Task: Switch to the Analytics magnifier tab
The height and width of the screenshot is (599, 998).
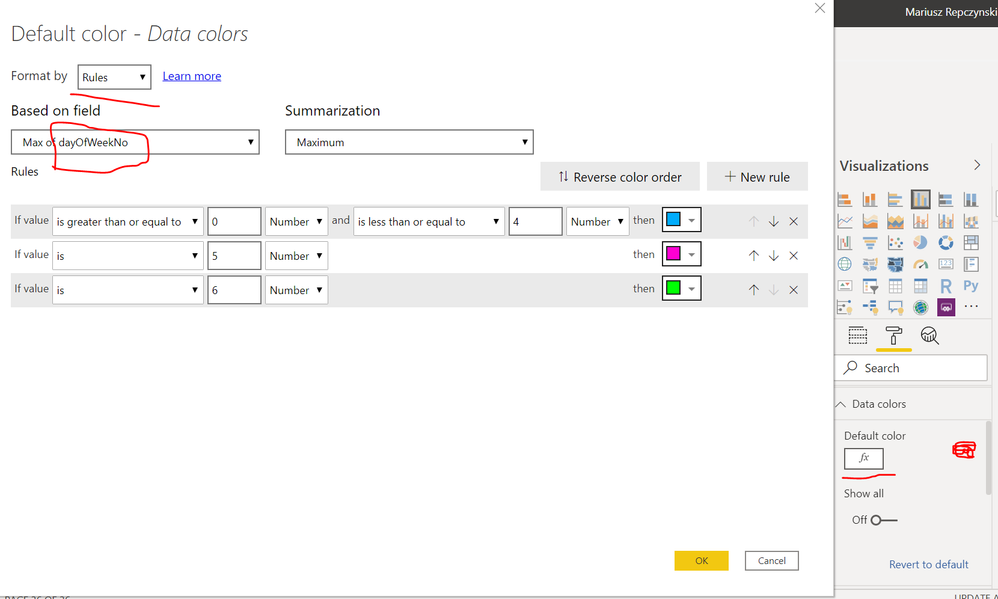Action: (x=929, y=335)
